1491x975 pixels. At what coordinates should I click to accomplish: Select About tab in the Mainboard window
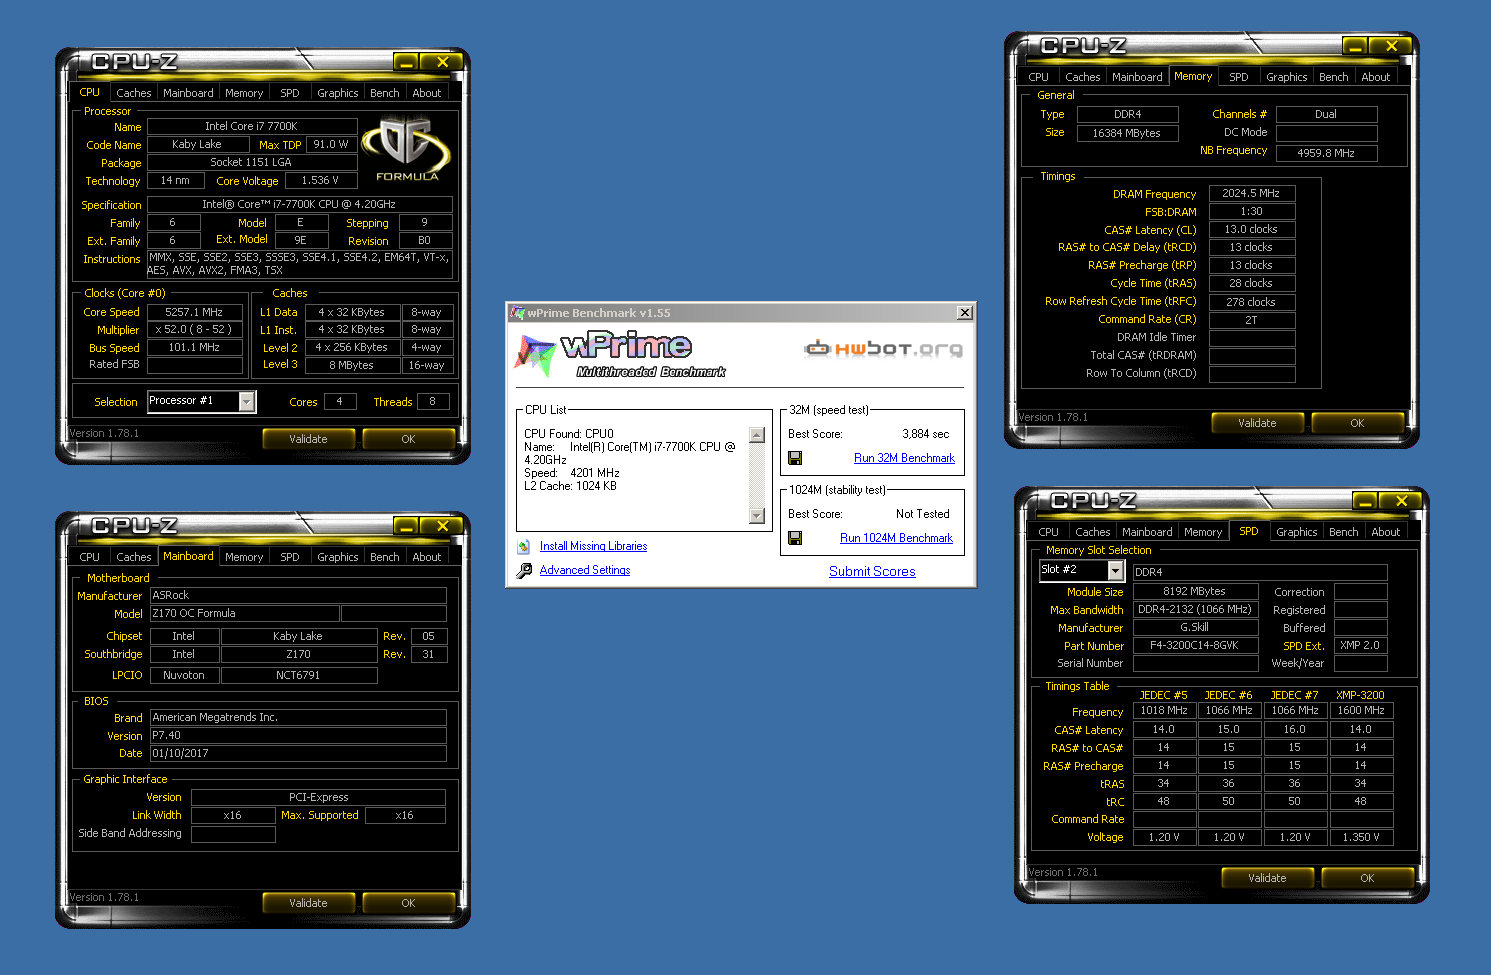click(x=427, y=557)
